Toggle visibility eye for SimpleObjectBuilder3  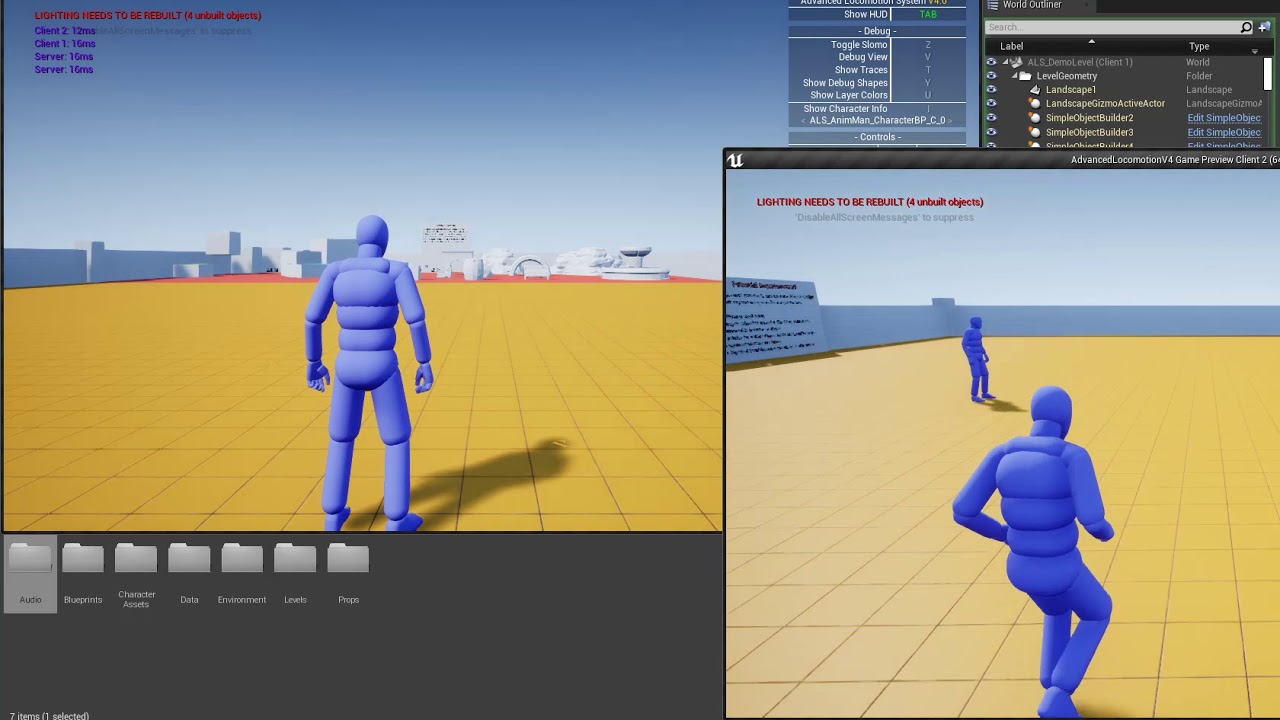(x=991, y=132)
